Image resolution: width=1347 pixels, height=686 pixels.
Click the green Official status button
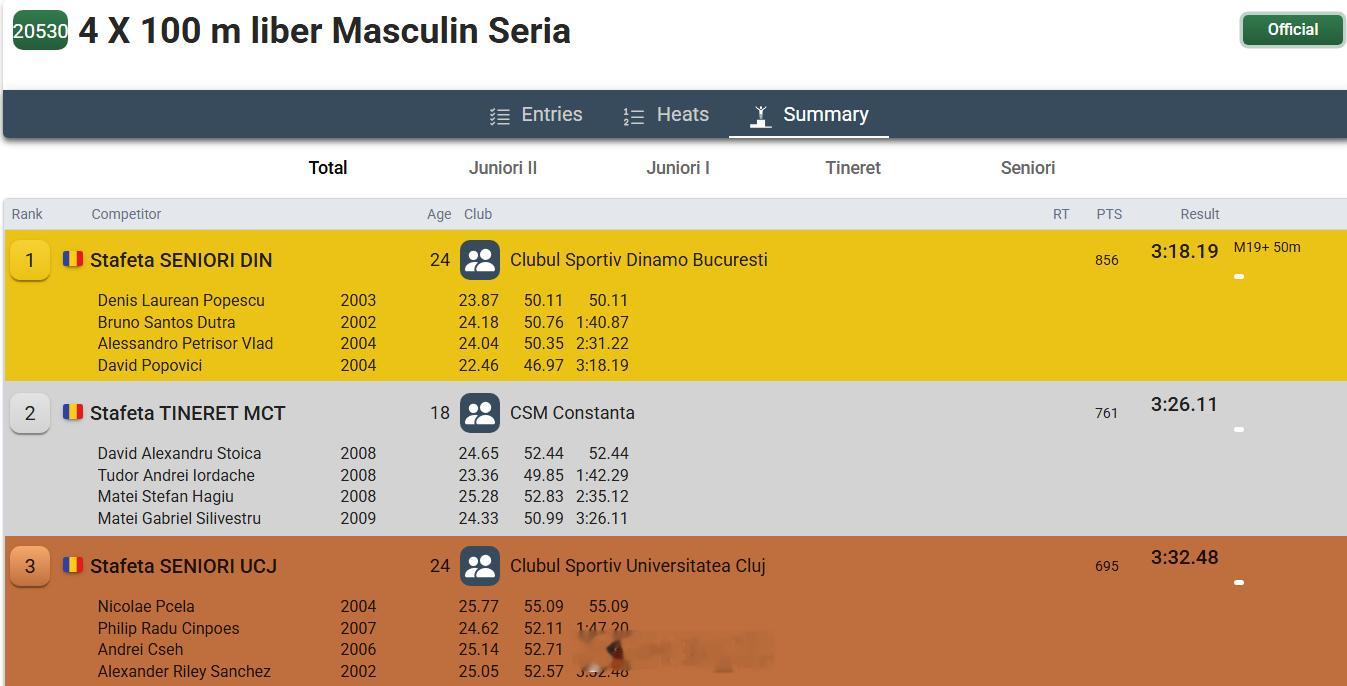pos(1292,30)
